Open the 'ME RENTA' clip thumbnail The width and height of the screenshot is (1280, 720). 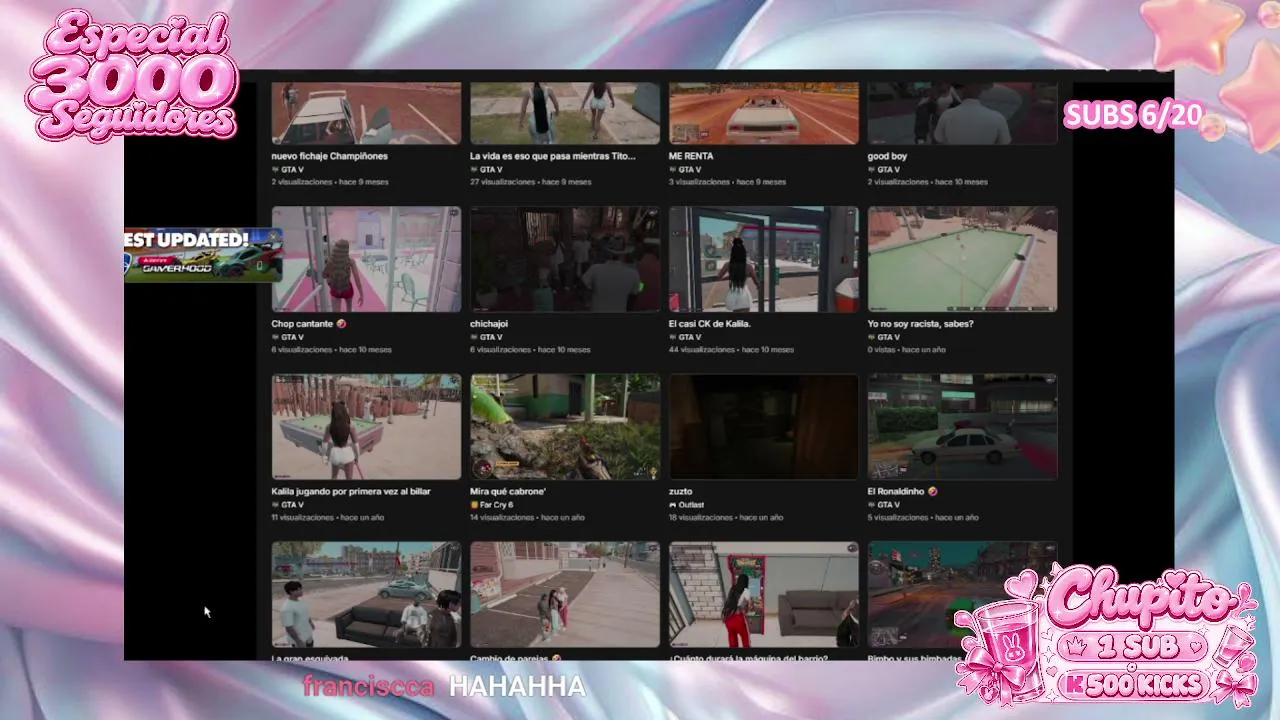click(x=764, y=113)
